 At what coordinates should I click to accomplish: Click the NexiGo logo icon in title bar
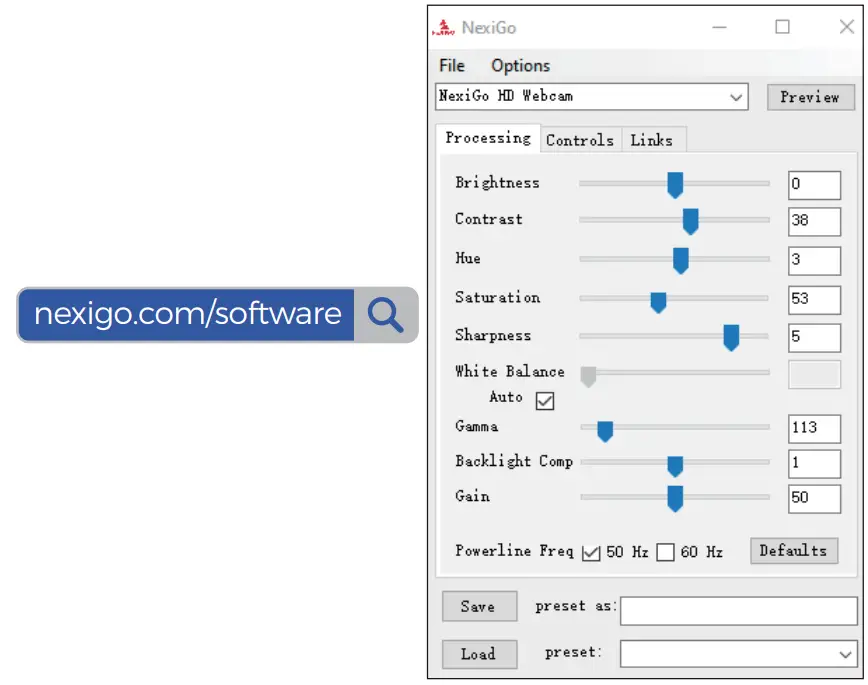[443, 27]
